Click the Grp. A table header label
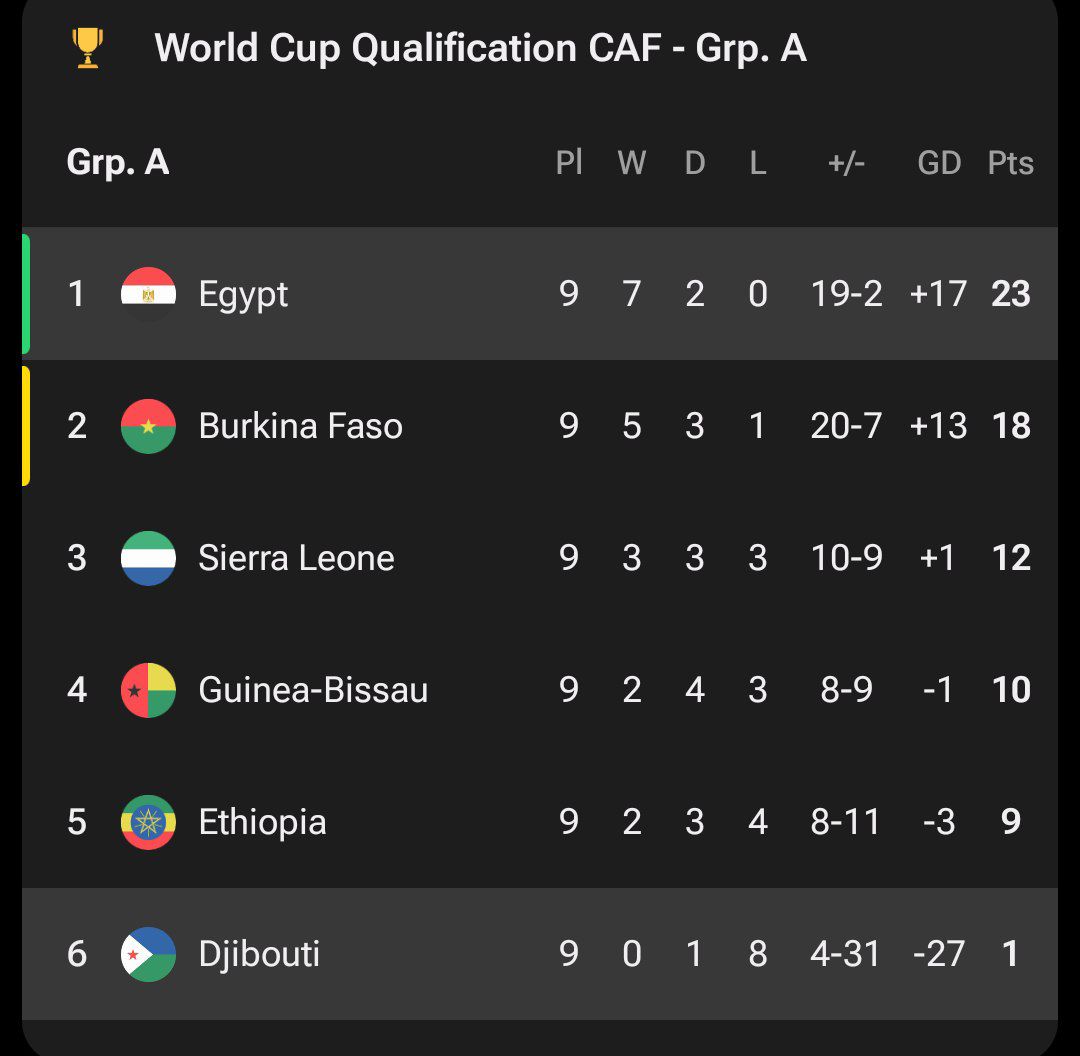This screenshot has height=1056, width=1080. pos(117,162)
